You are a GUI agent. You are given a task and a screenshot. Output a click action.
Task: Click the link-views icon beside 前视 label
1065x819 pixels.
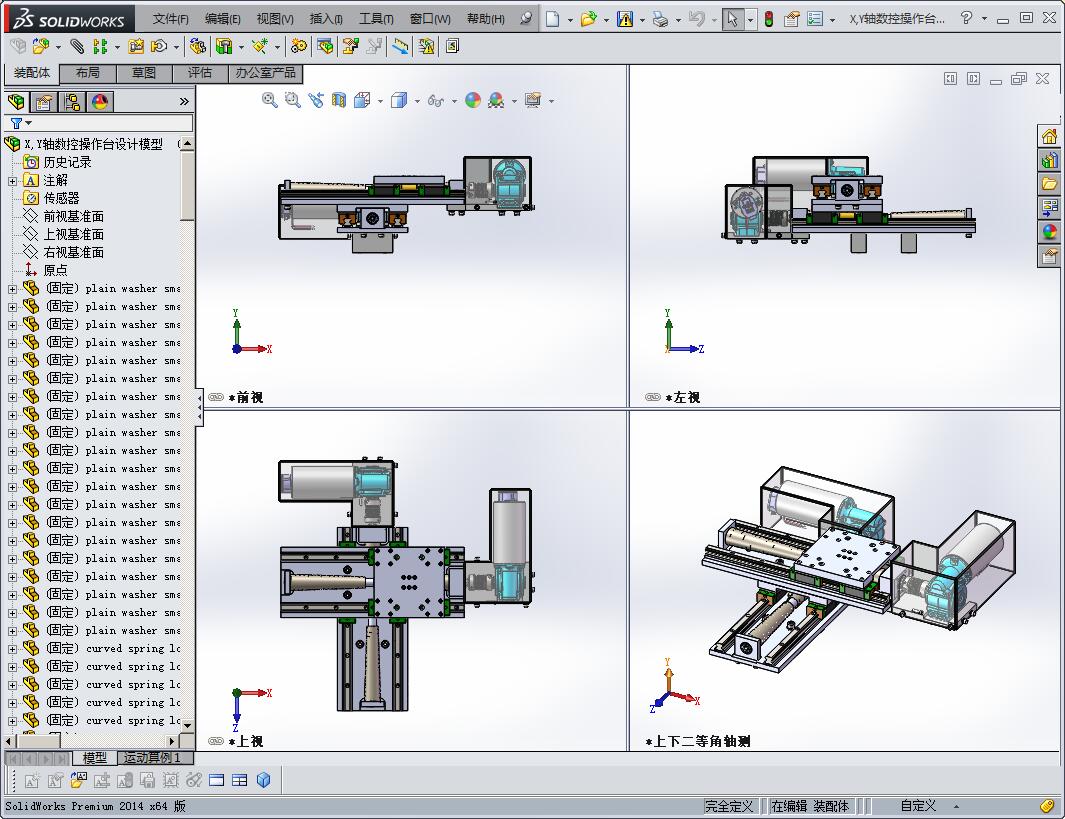pos(216,397)
